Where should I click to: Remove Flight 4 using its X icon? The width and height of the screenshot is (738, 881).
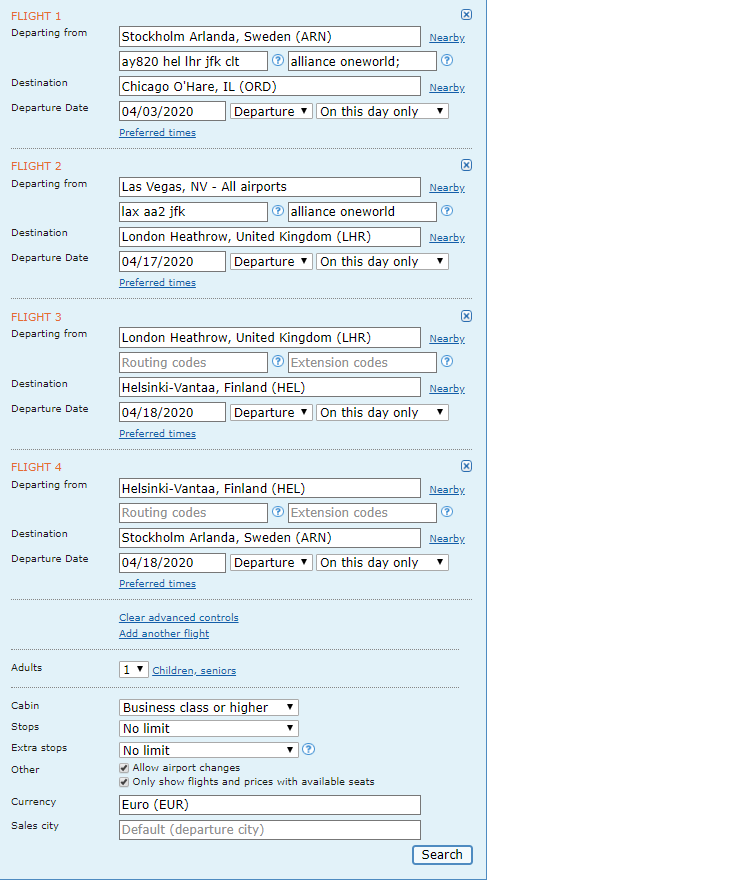466,466
